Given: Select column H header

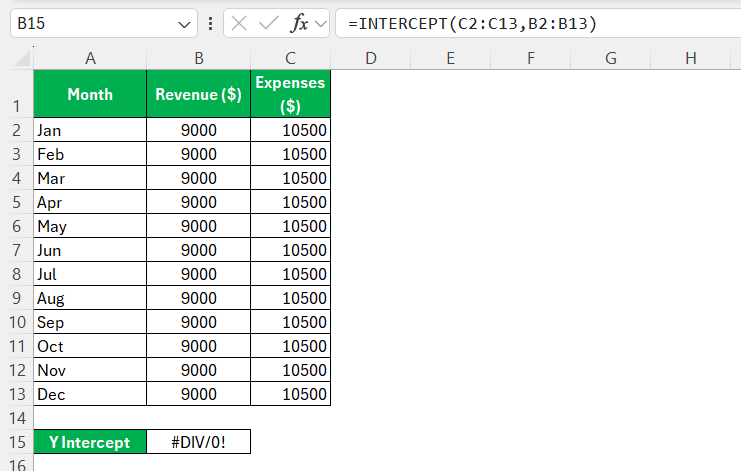Looking at the screenshot, I should (690, 59).
